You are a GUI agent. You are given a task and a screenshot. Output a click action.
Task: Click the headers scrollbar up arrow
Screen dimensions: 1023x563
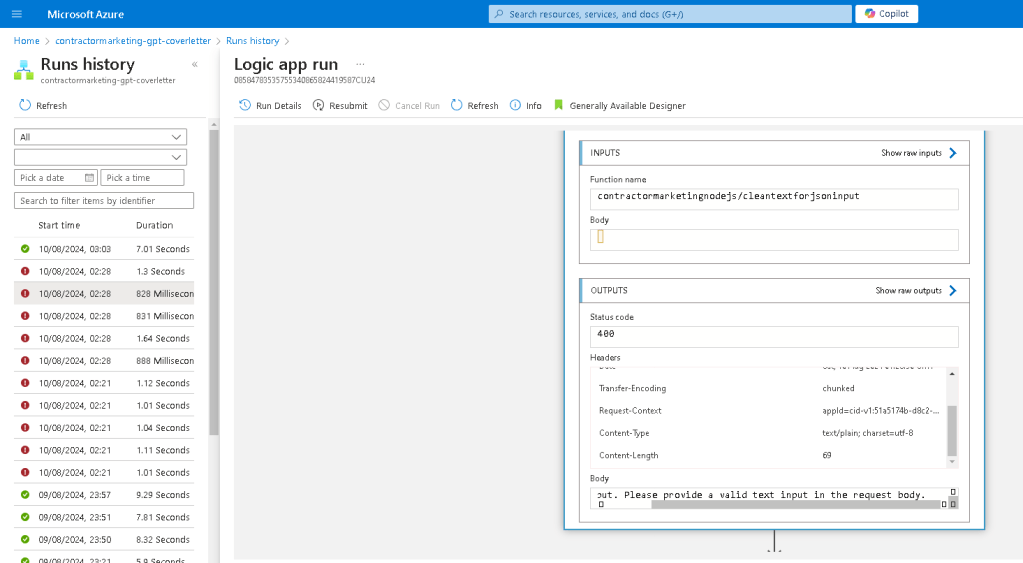(952, 374)
